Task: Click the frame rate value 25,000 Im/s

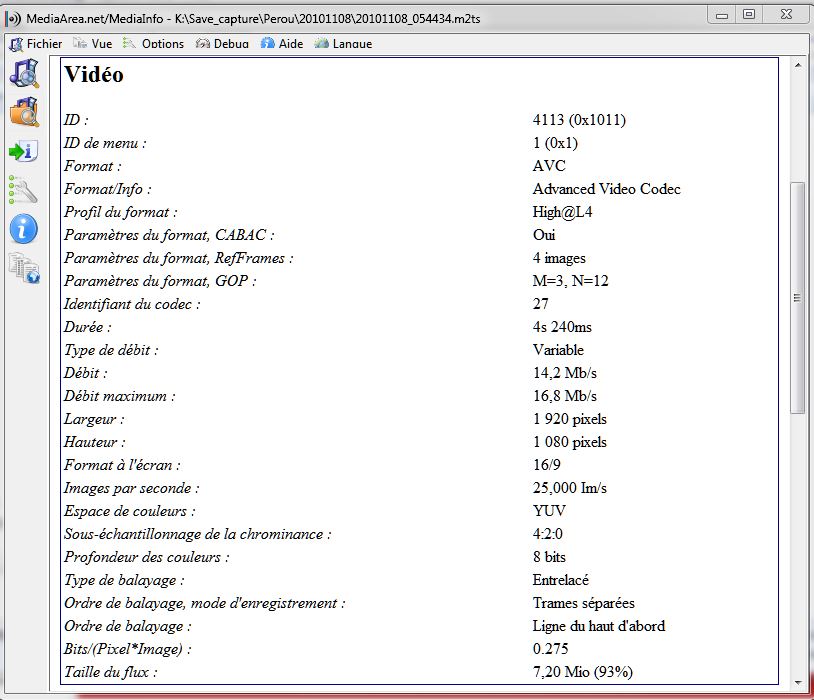Action: pos(569,488)
